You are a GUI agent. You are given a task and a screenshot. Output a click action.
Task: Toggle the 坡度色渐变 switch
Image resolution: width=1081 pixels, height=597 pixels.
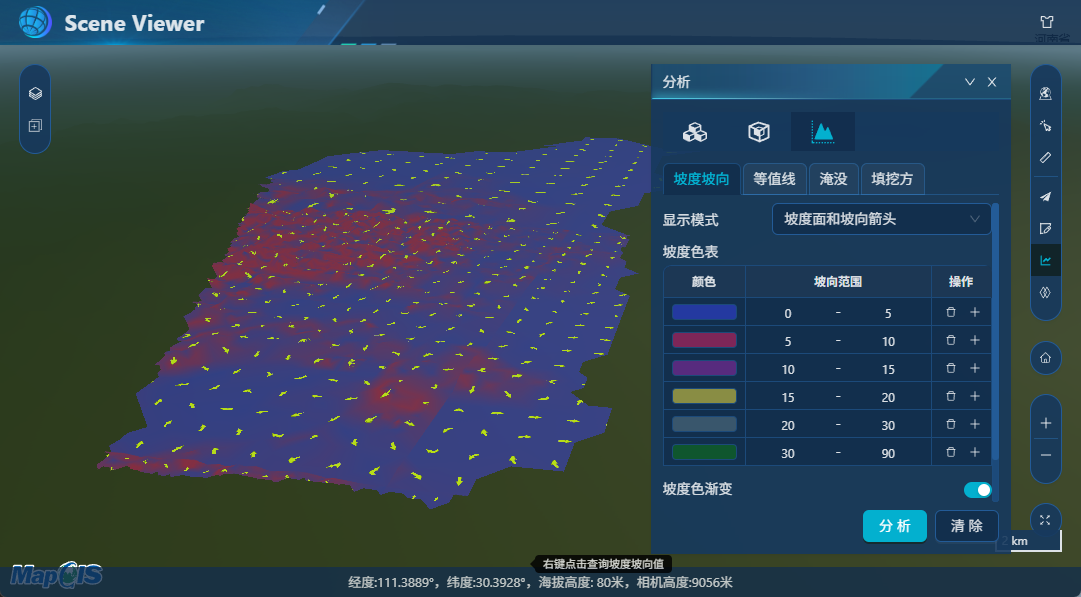(x=977, y=490)
